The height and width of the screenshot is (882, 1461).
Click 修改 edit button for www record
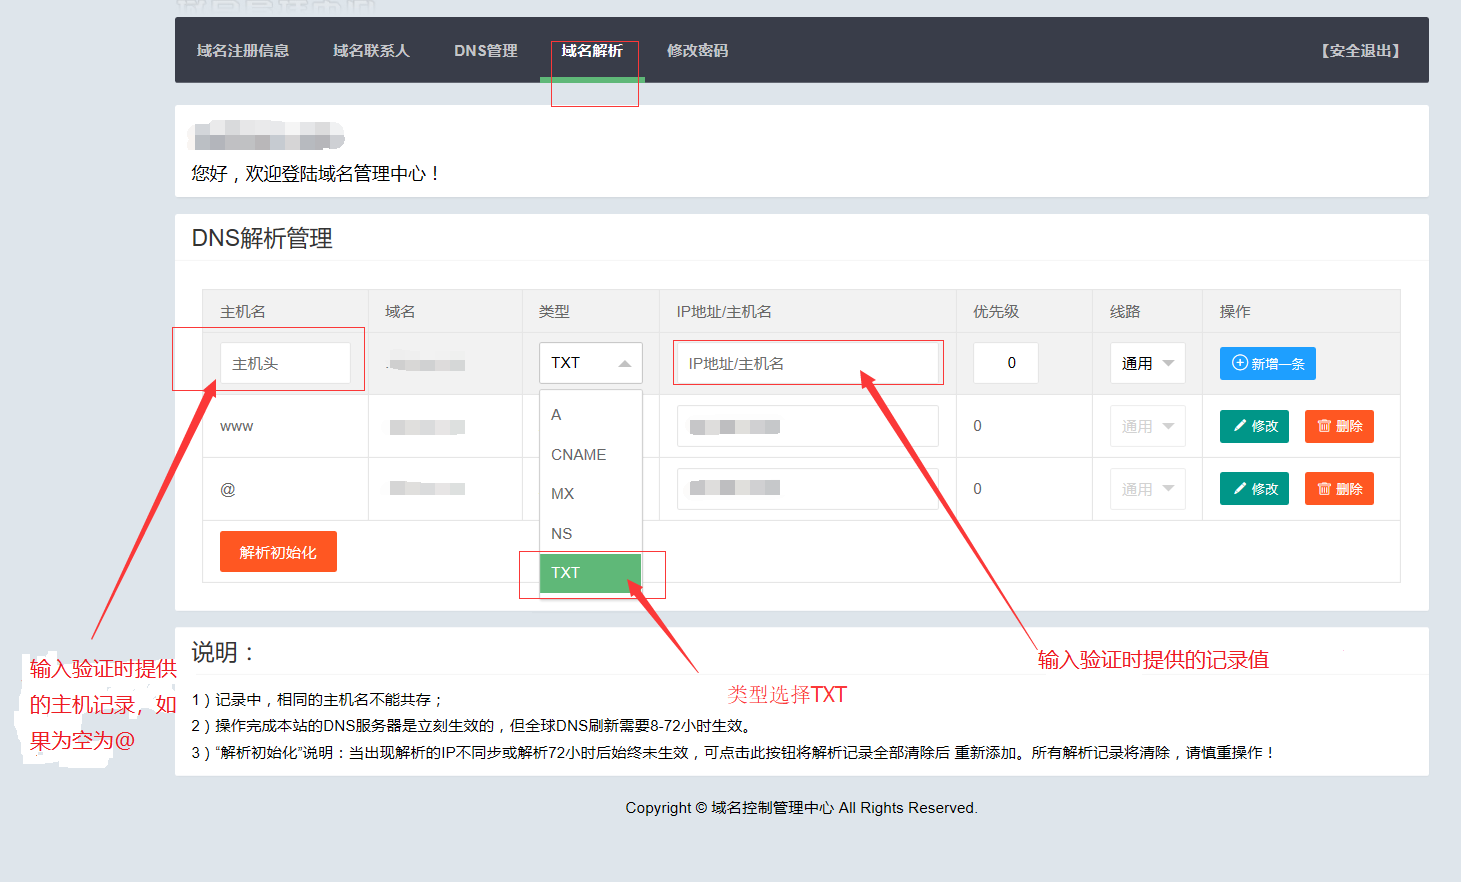[x=1254, y=426]
